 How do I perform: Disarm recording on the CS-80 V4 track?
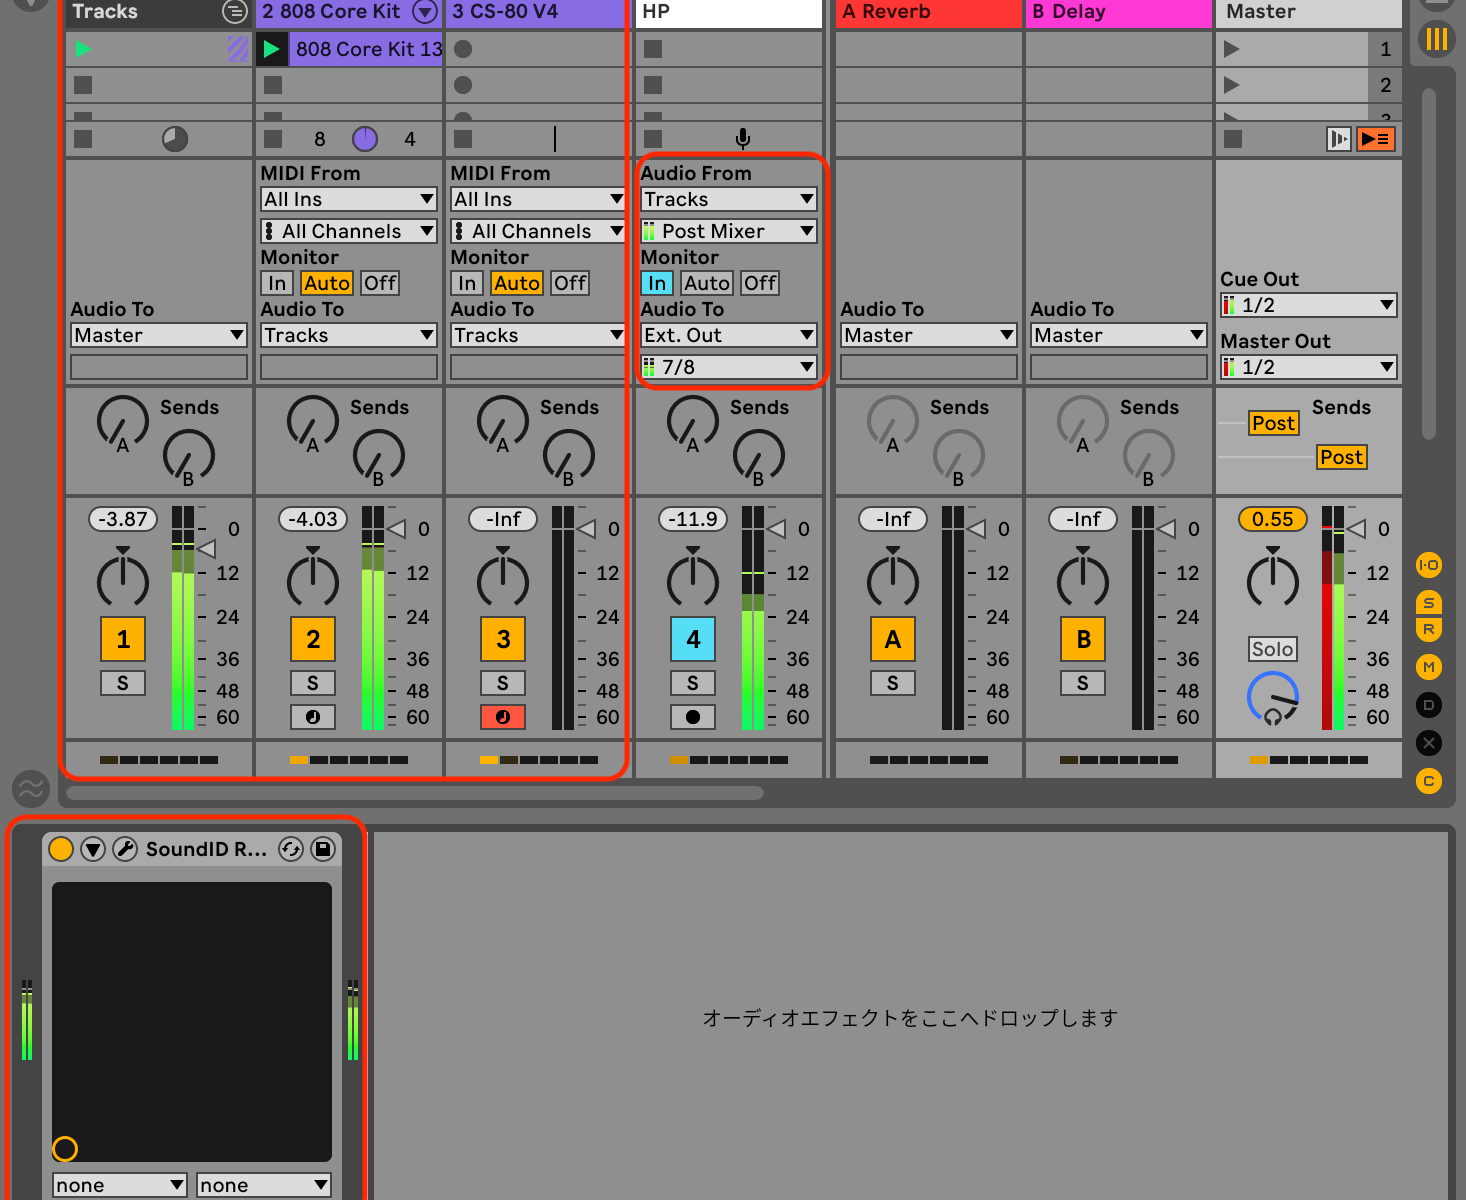pyautogui.click(x=502, y=717)
